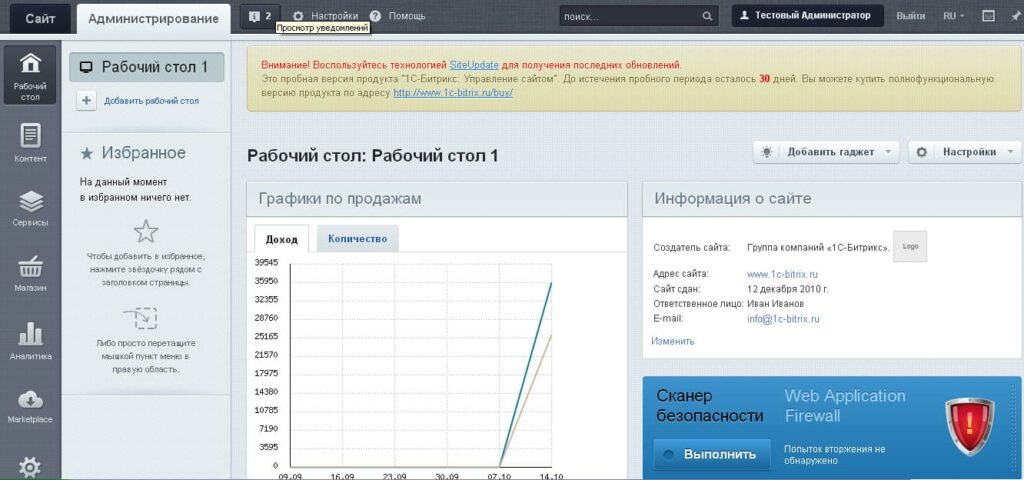The image size is (1024, 480).
Task: Click into the поиск search field
Action: coord(628,16)
